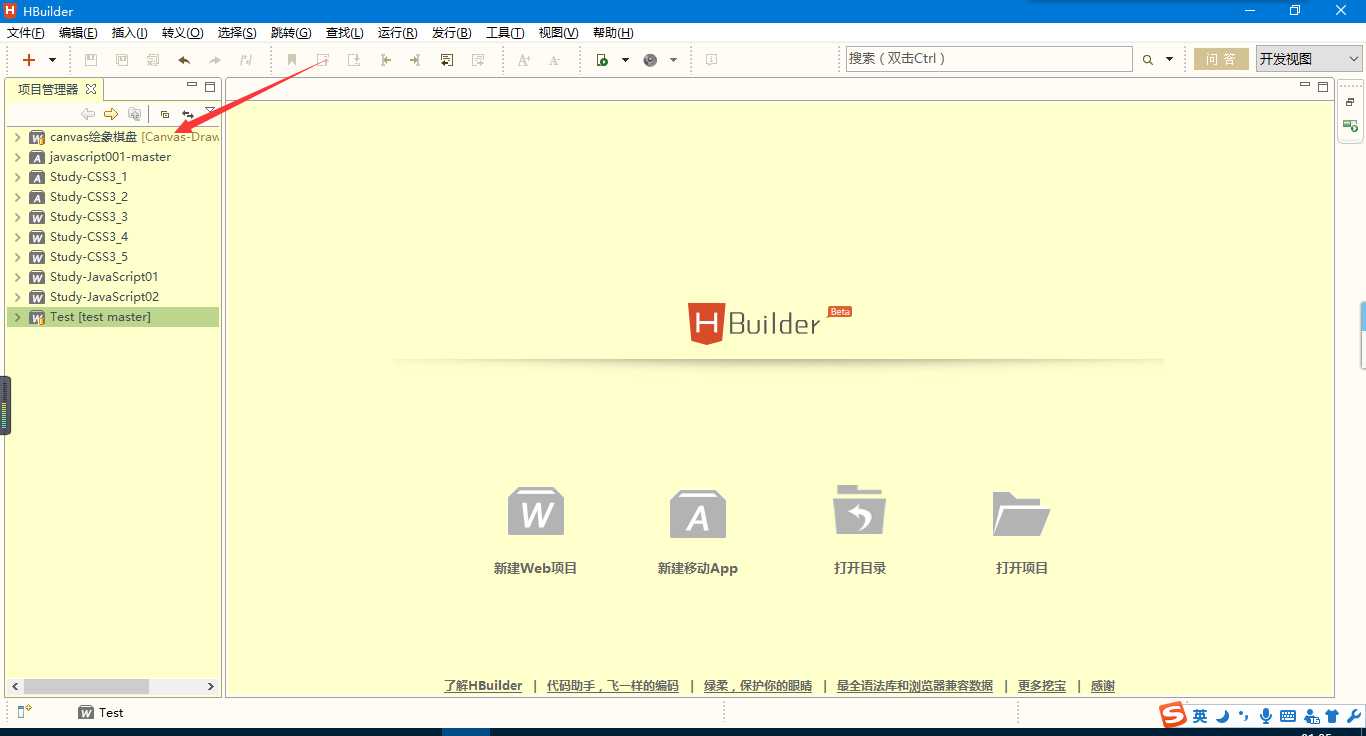Open the 选择(S) menu
This screenshot has height=736, width=1366.
click(237, 33)
